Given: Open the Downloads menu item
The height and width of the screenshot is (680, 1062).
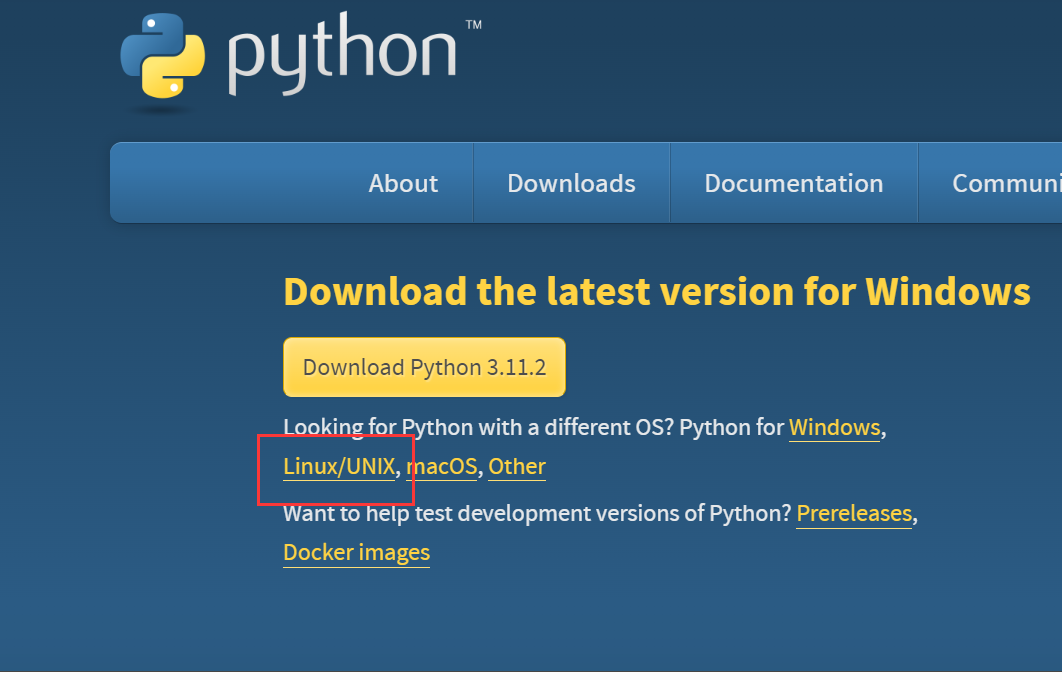Looking at the screenshot, I should [x=571, y=184].
